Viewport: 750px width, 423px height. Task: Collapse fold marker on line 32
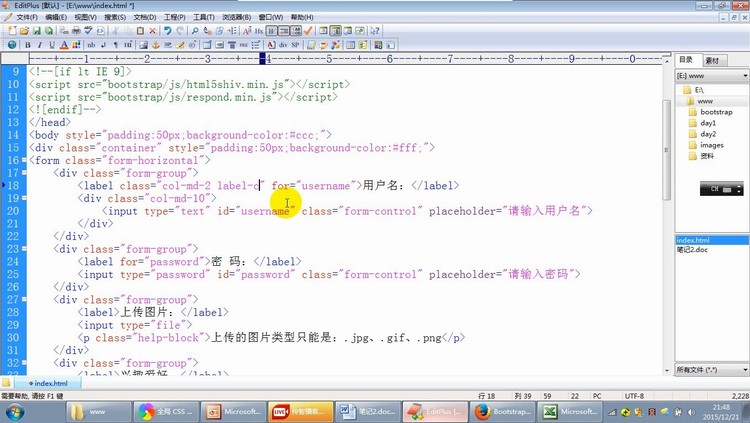[x=24, y=363]
